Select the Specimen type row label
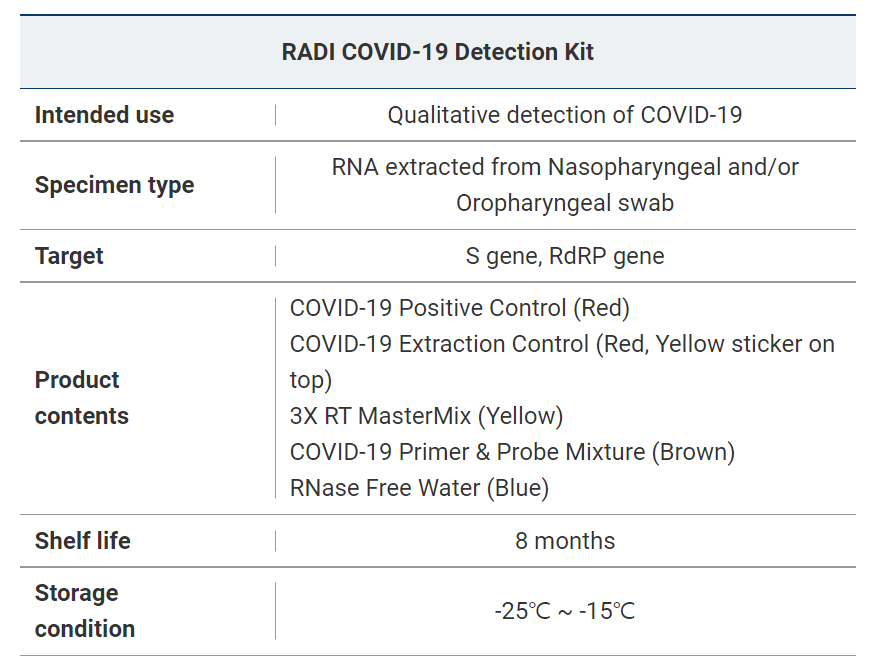The width and height of the screenshot is (871, 666). click(x=114, y=185)
